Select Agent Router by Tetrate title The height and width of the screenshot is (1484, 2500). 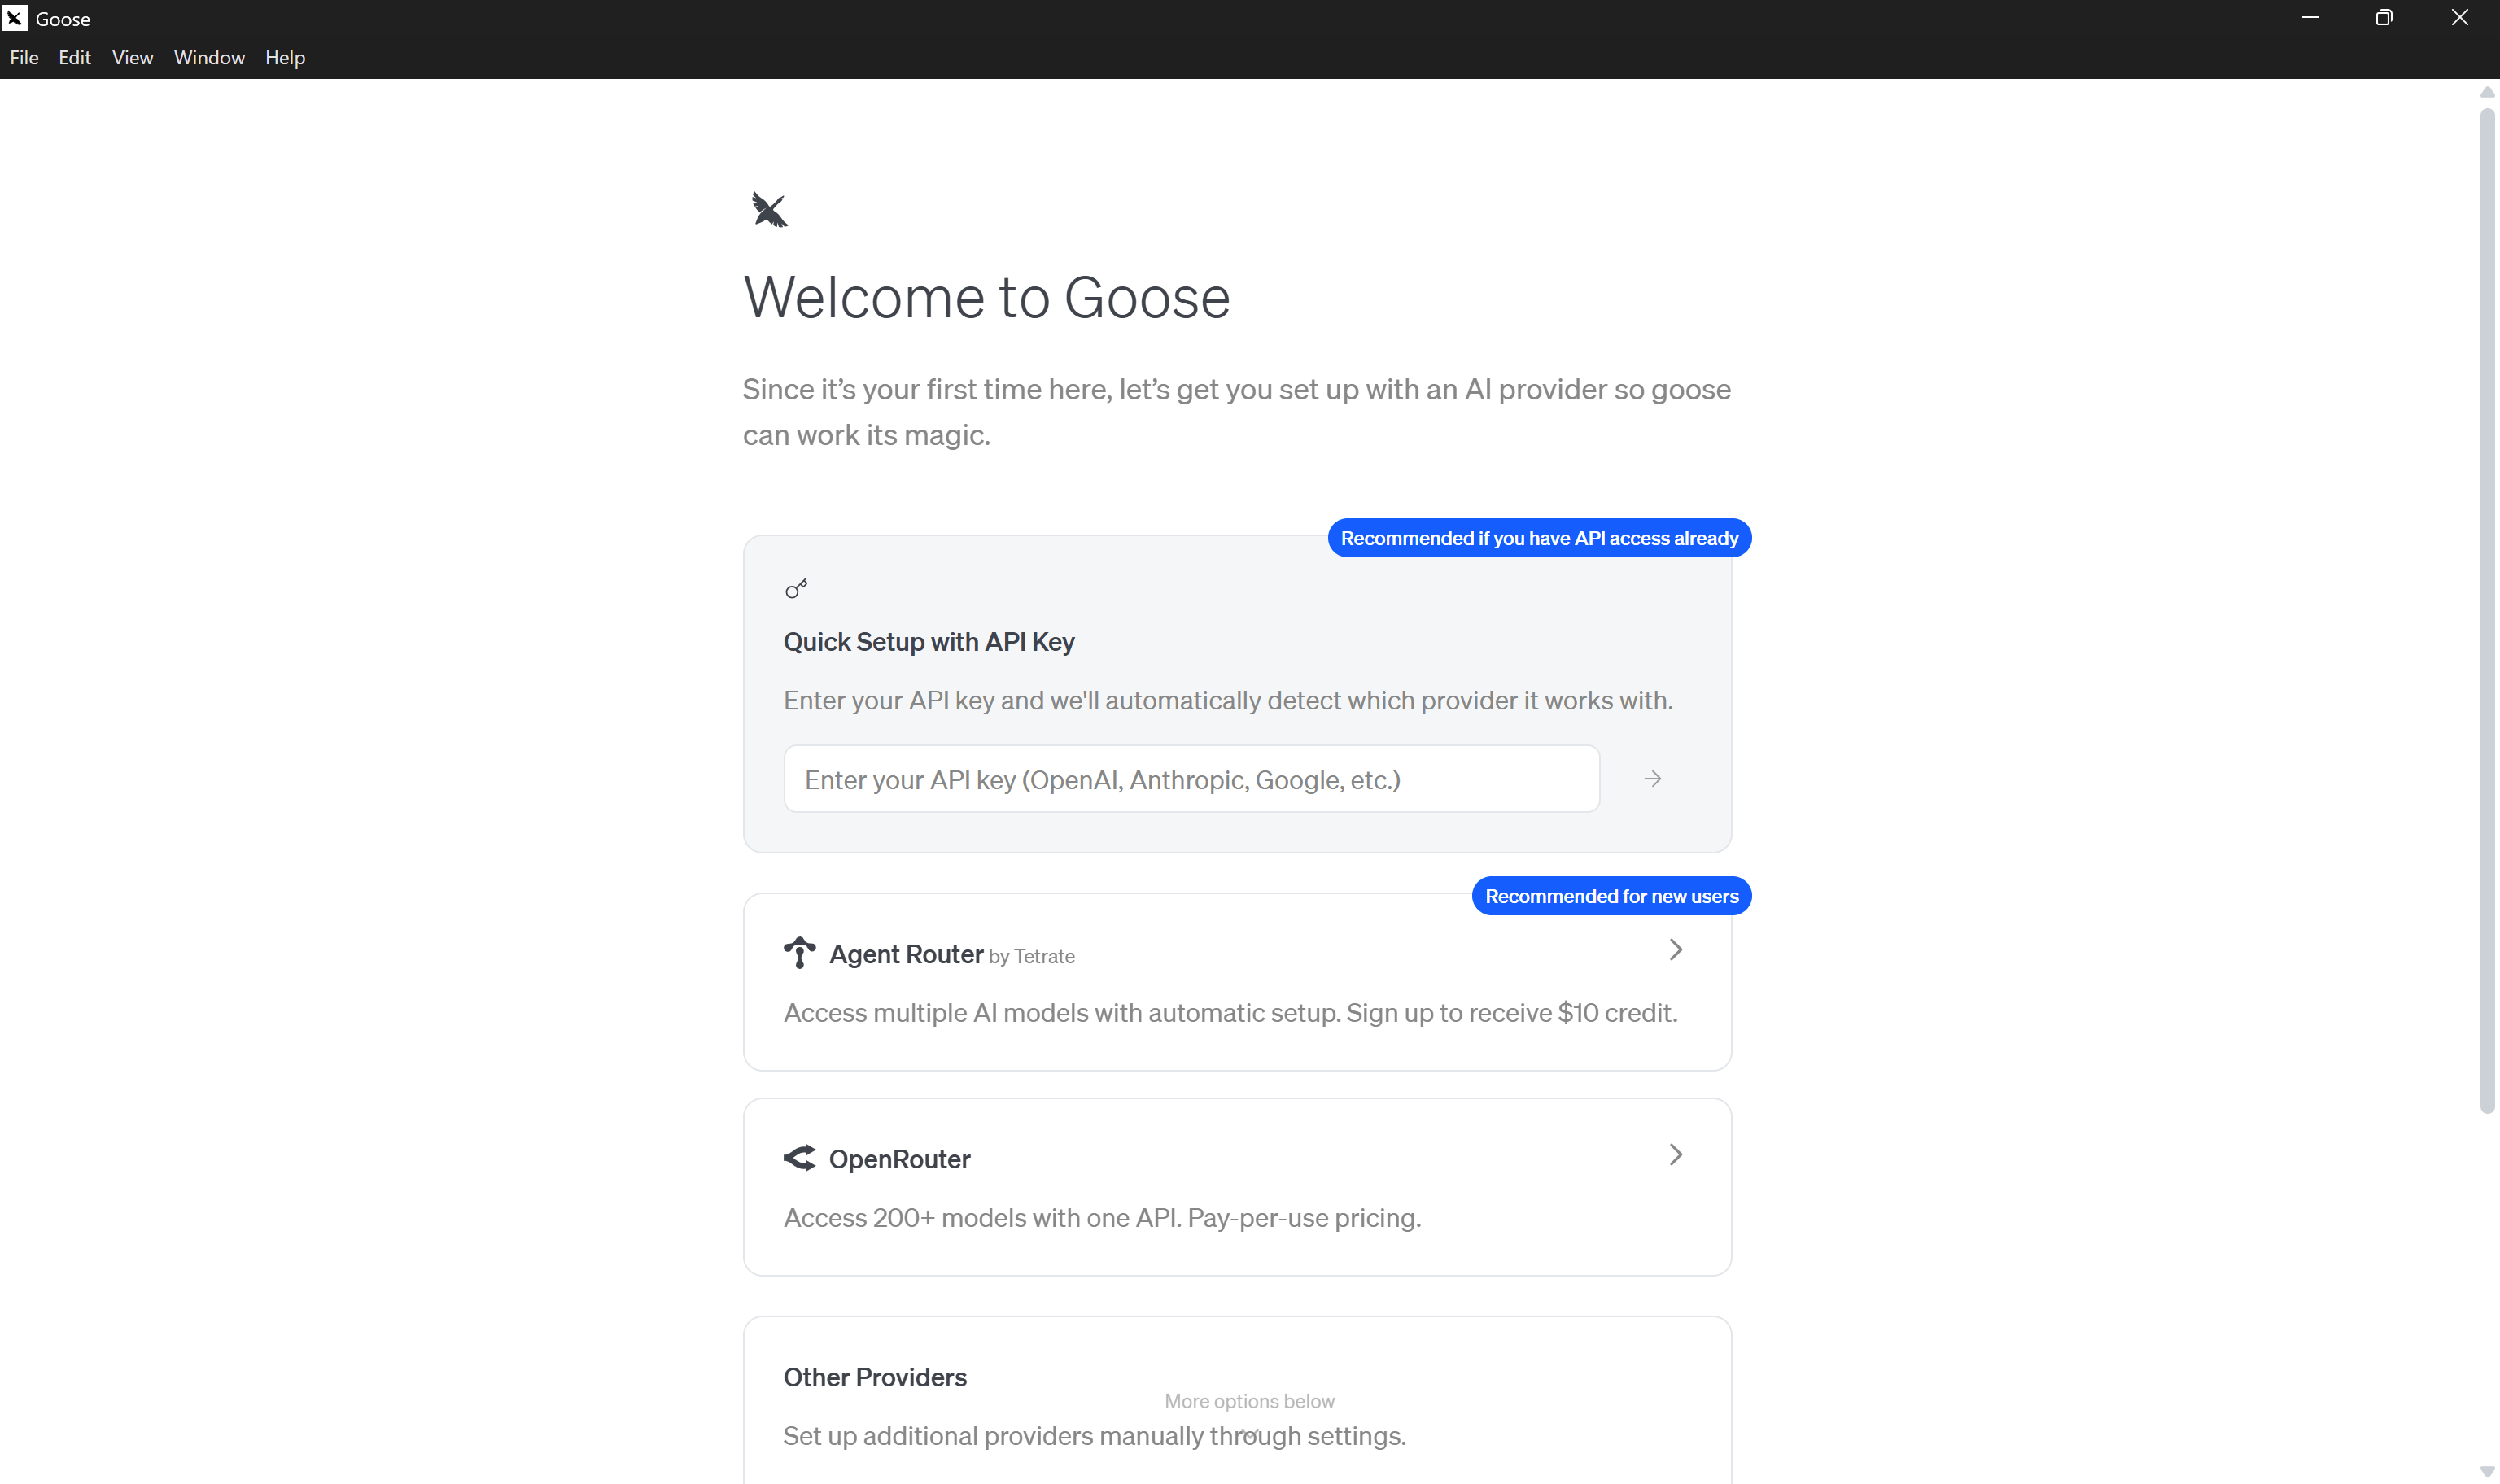[x=952, y=955]
